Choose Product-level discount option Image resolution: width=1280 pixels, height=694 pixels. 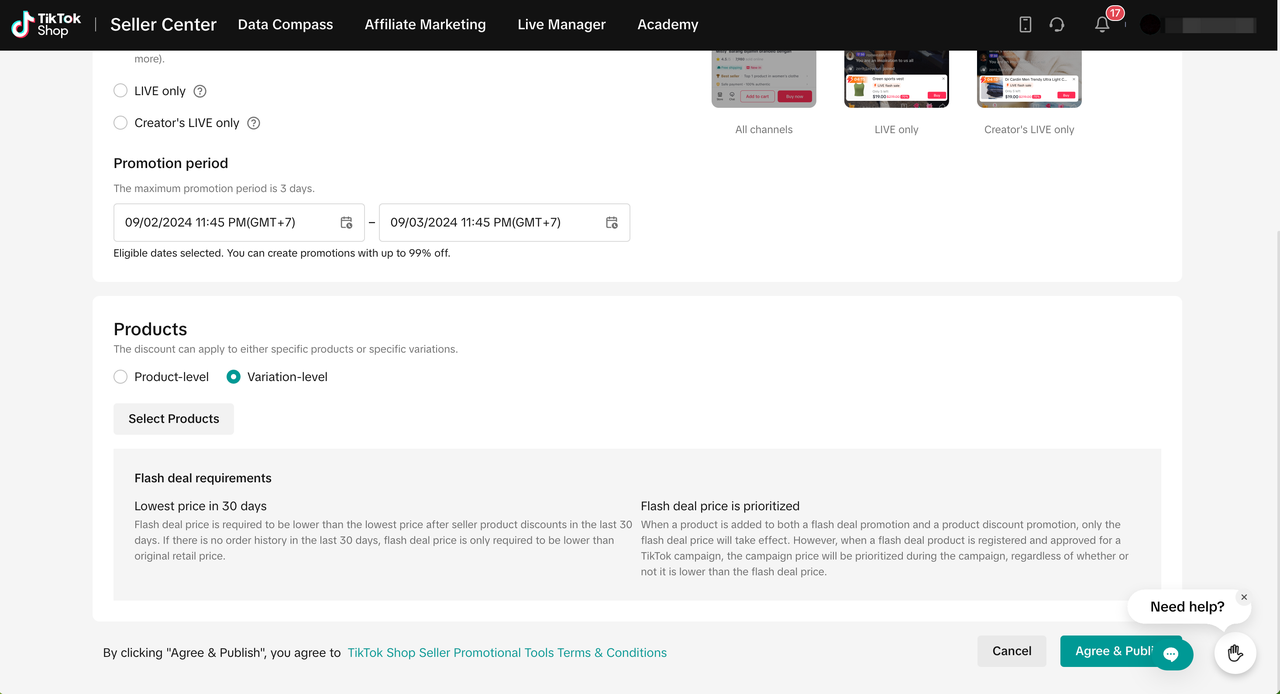(x=121, y=377)
